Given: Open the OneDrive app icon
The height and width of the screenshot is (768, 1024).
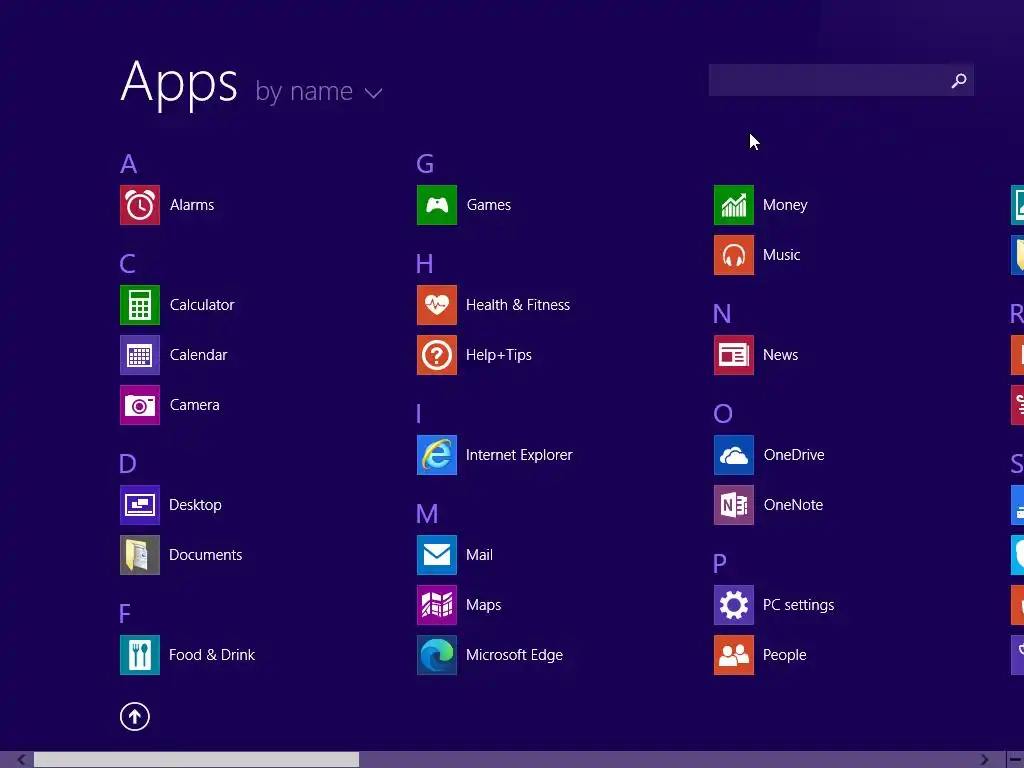Looking at the screenshot, I should [734, 455].
